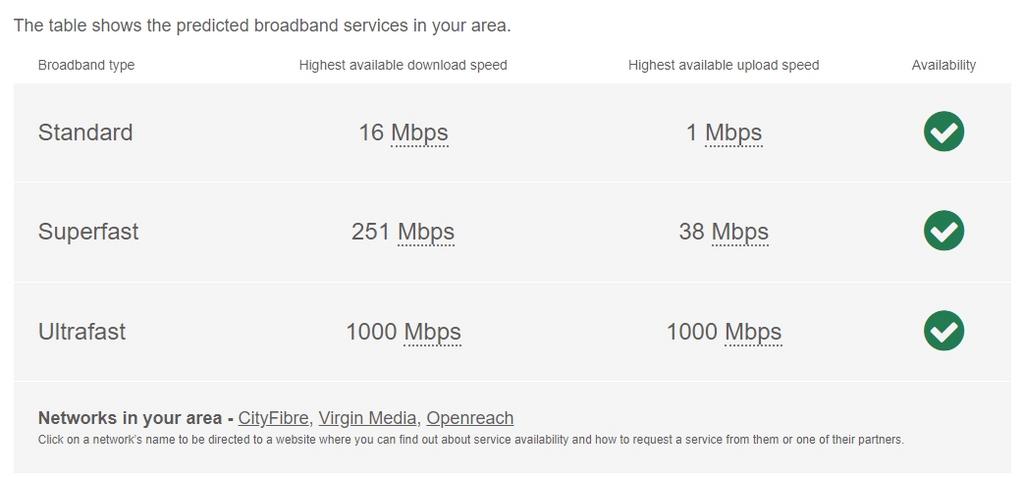Click the Highest available upload speed header
This screenshot has width=1024, height=477.
pos(724,65)
